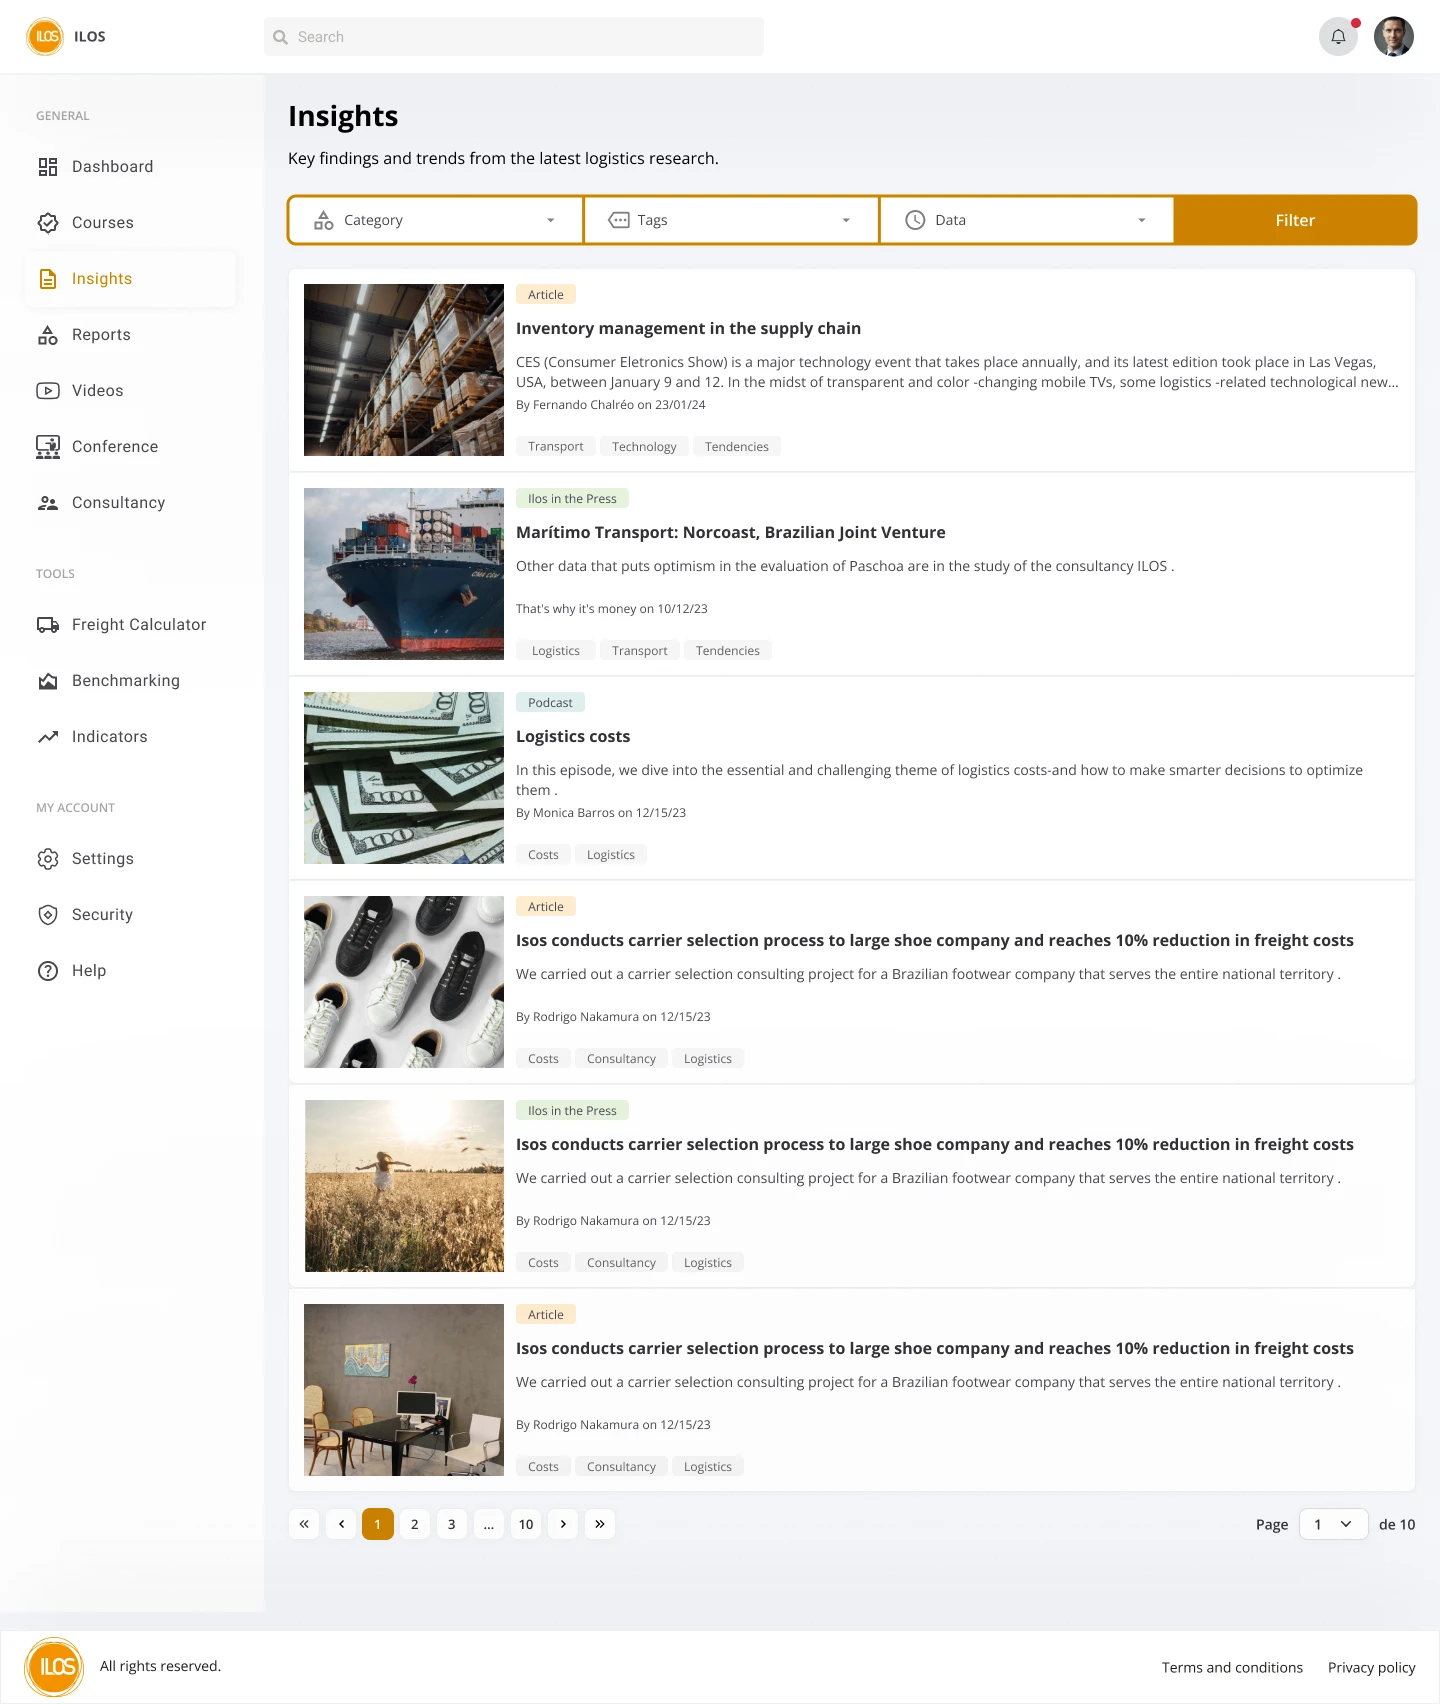Click the search magnifier icon

tap(281, 37)
